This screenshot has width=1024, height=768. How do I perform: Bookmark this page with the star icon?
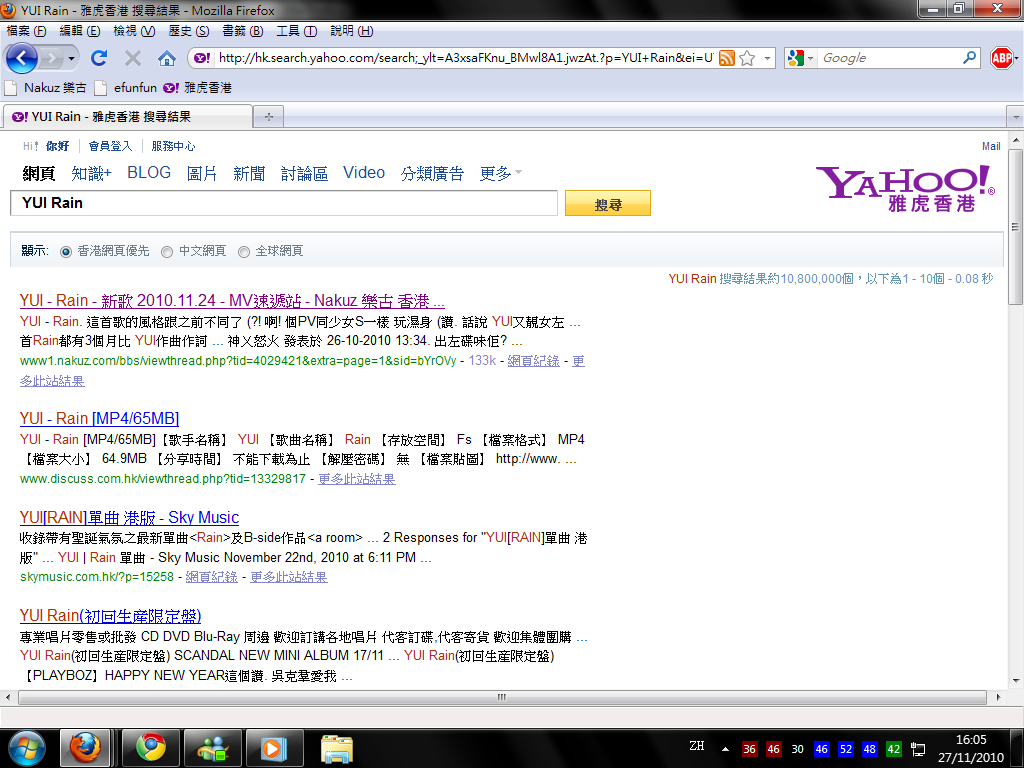click(747, 58)
